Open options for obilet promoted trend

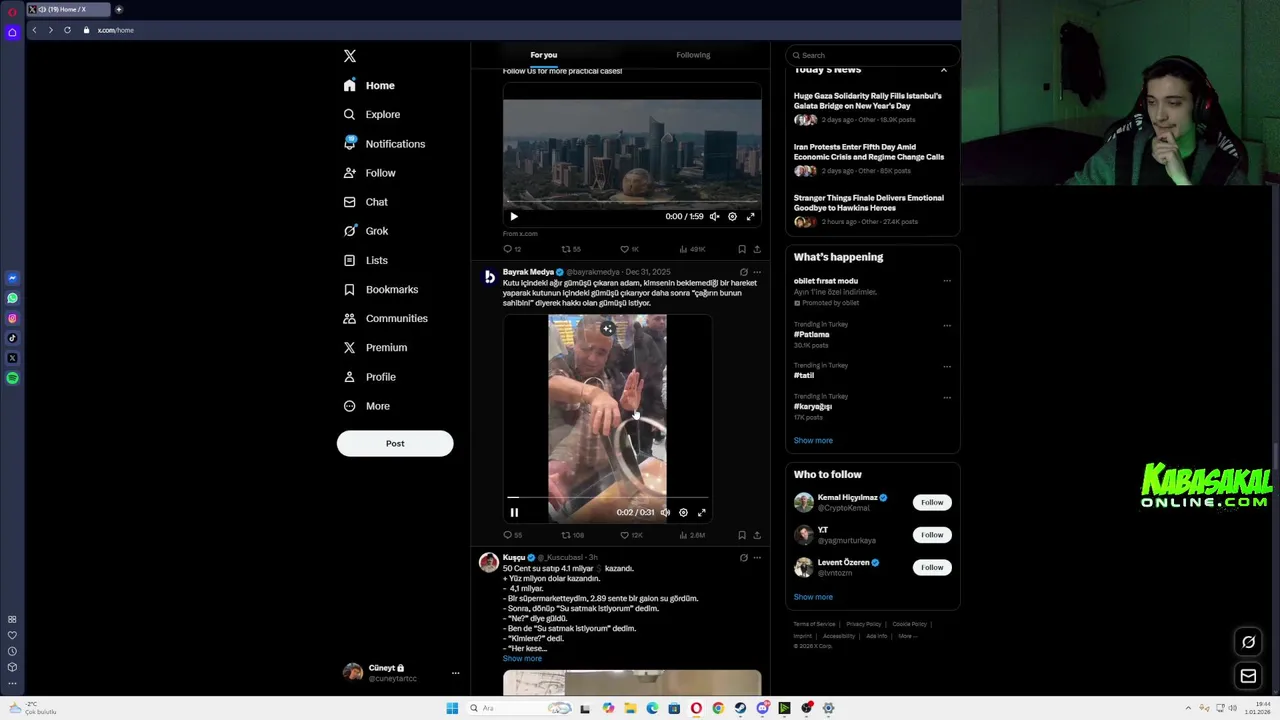tap(947, 281)
